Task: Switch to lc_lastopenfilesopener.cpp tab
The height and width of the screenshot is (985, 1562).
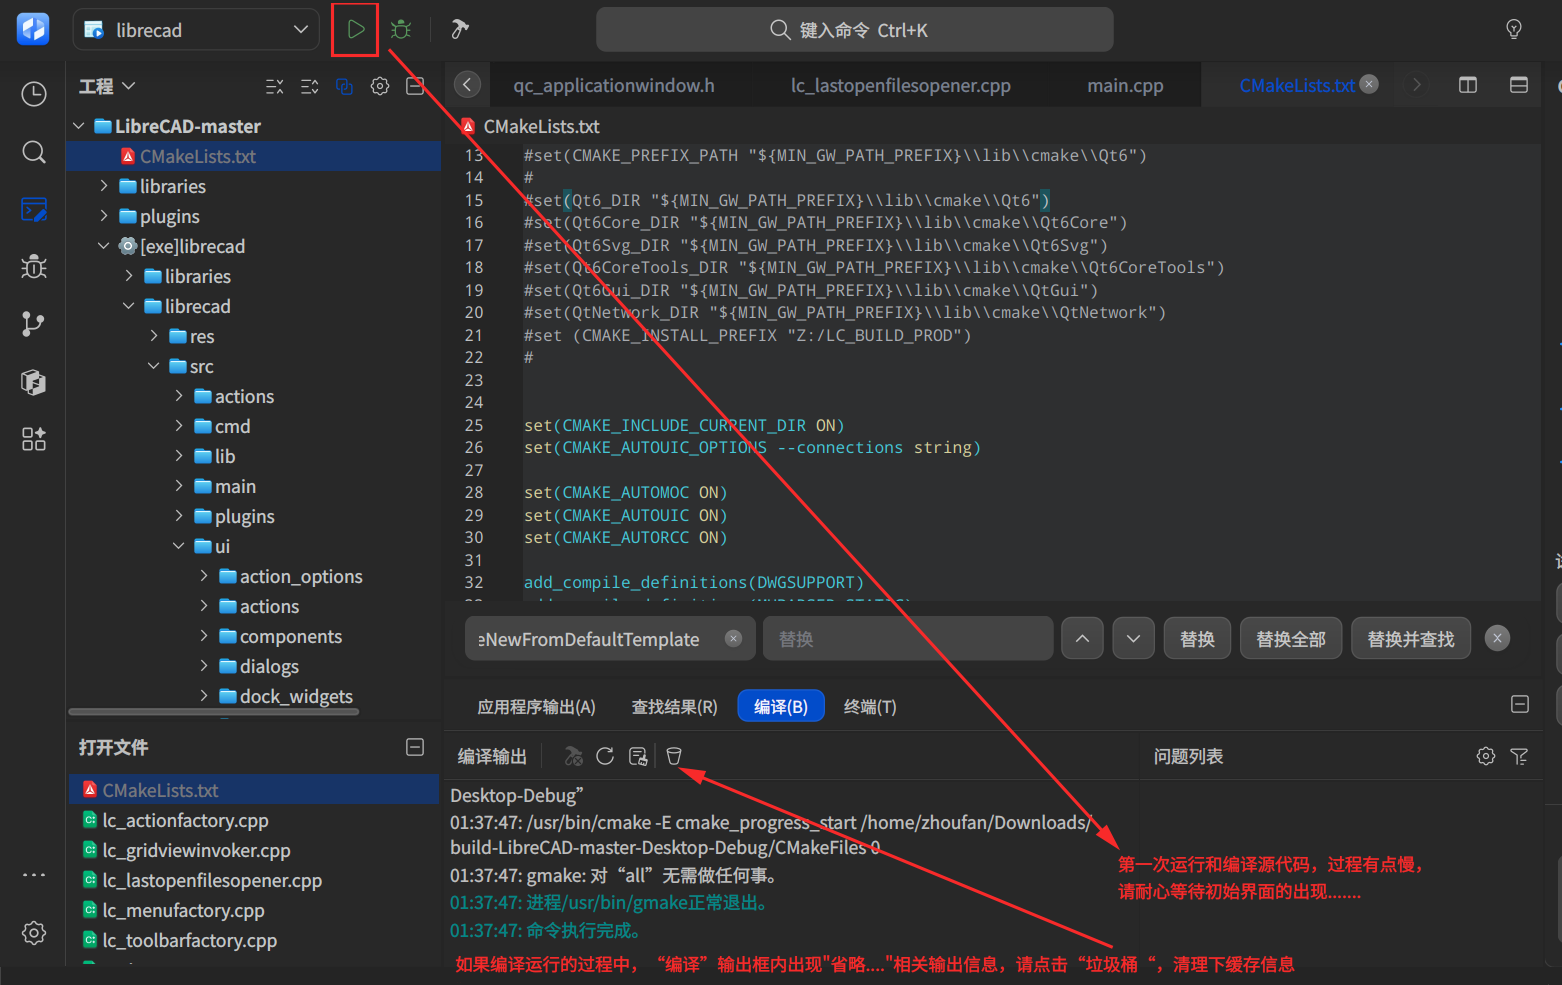Action: point(900,86)
